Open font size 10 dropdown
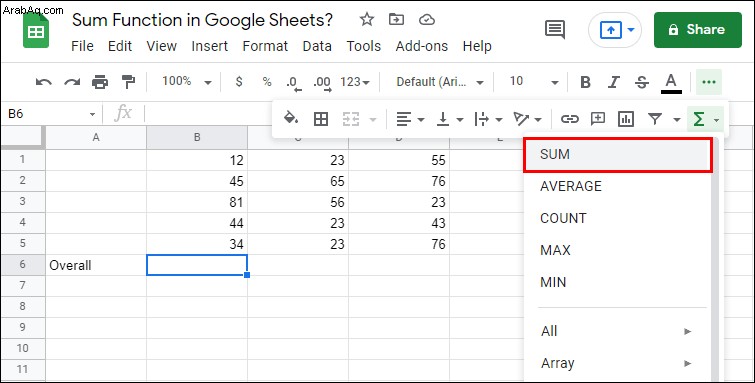This screenshot has height=383, width=755. click(x=534, y=82)
